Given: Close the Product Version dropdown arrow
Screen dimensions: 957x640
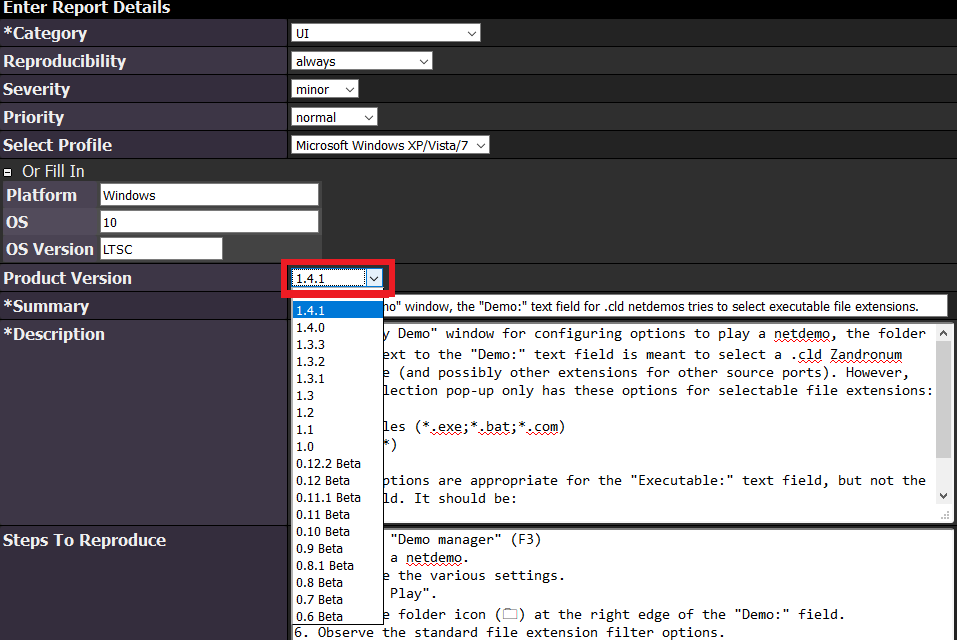Looking at the screenshot, I should click(x=373, y=278).
